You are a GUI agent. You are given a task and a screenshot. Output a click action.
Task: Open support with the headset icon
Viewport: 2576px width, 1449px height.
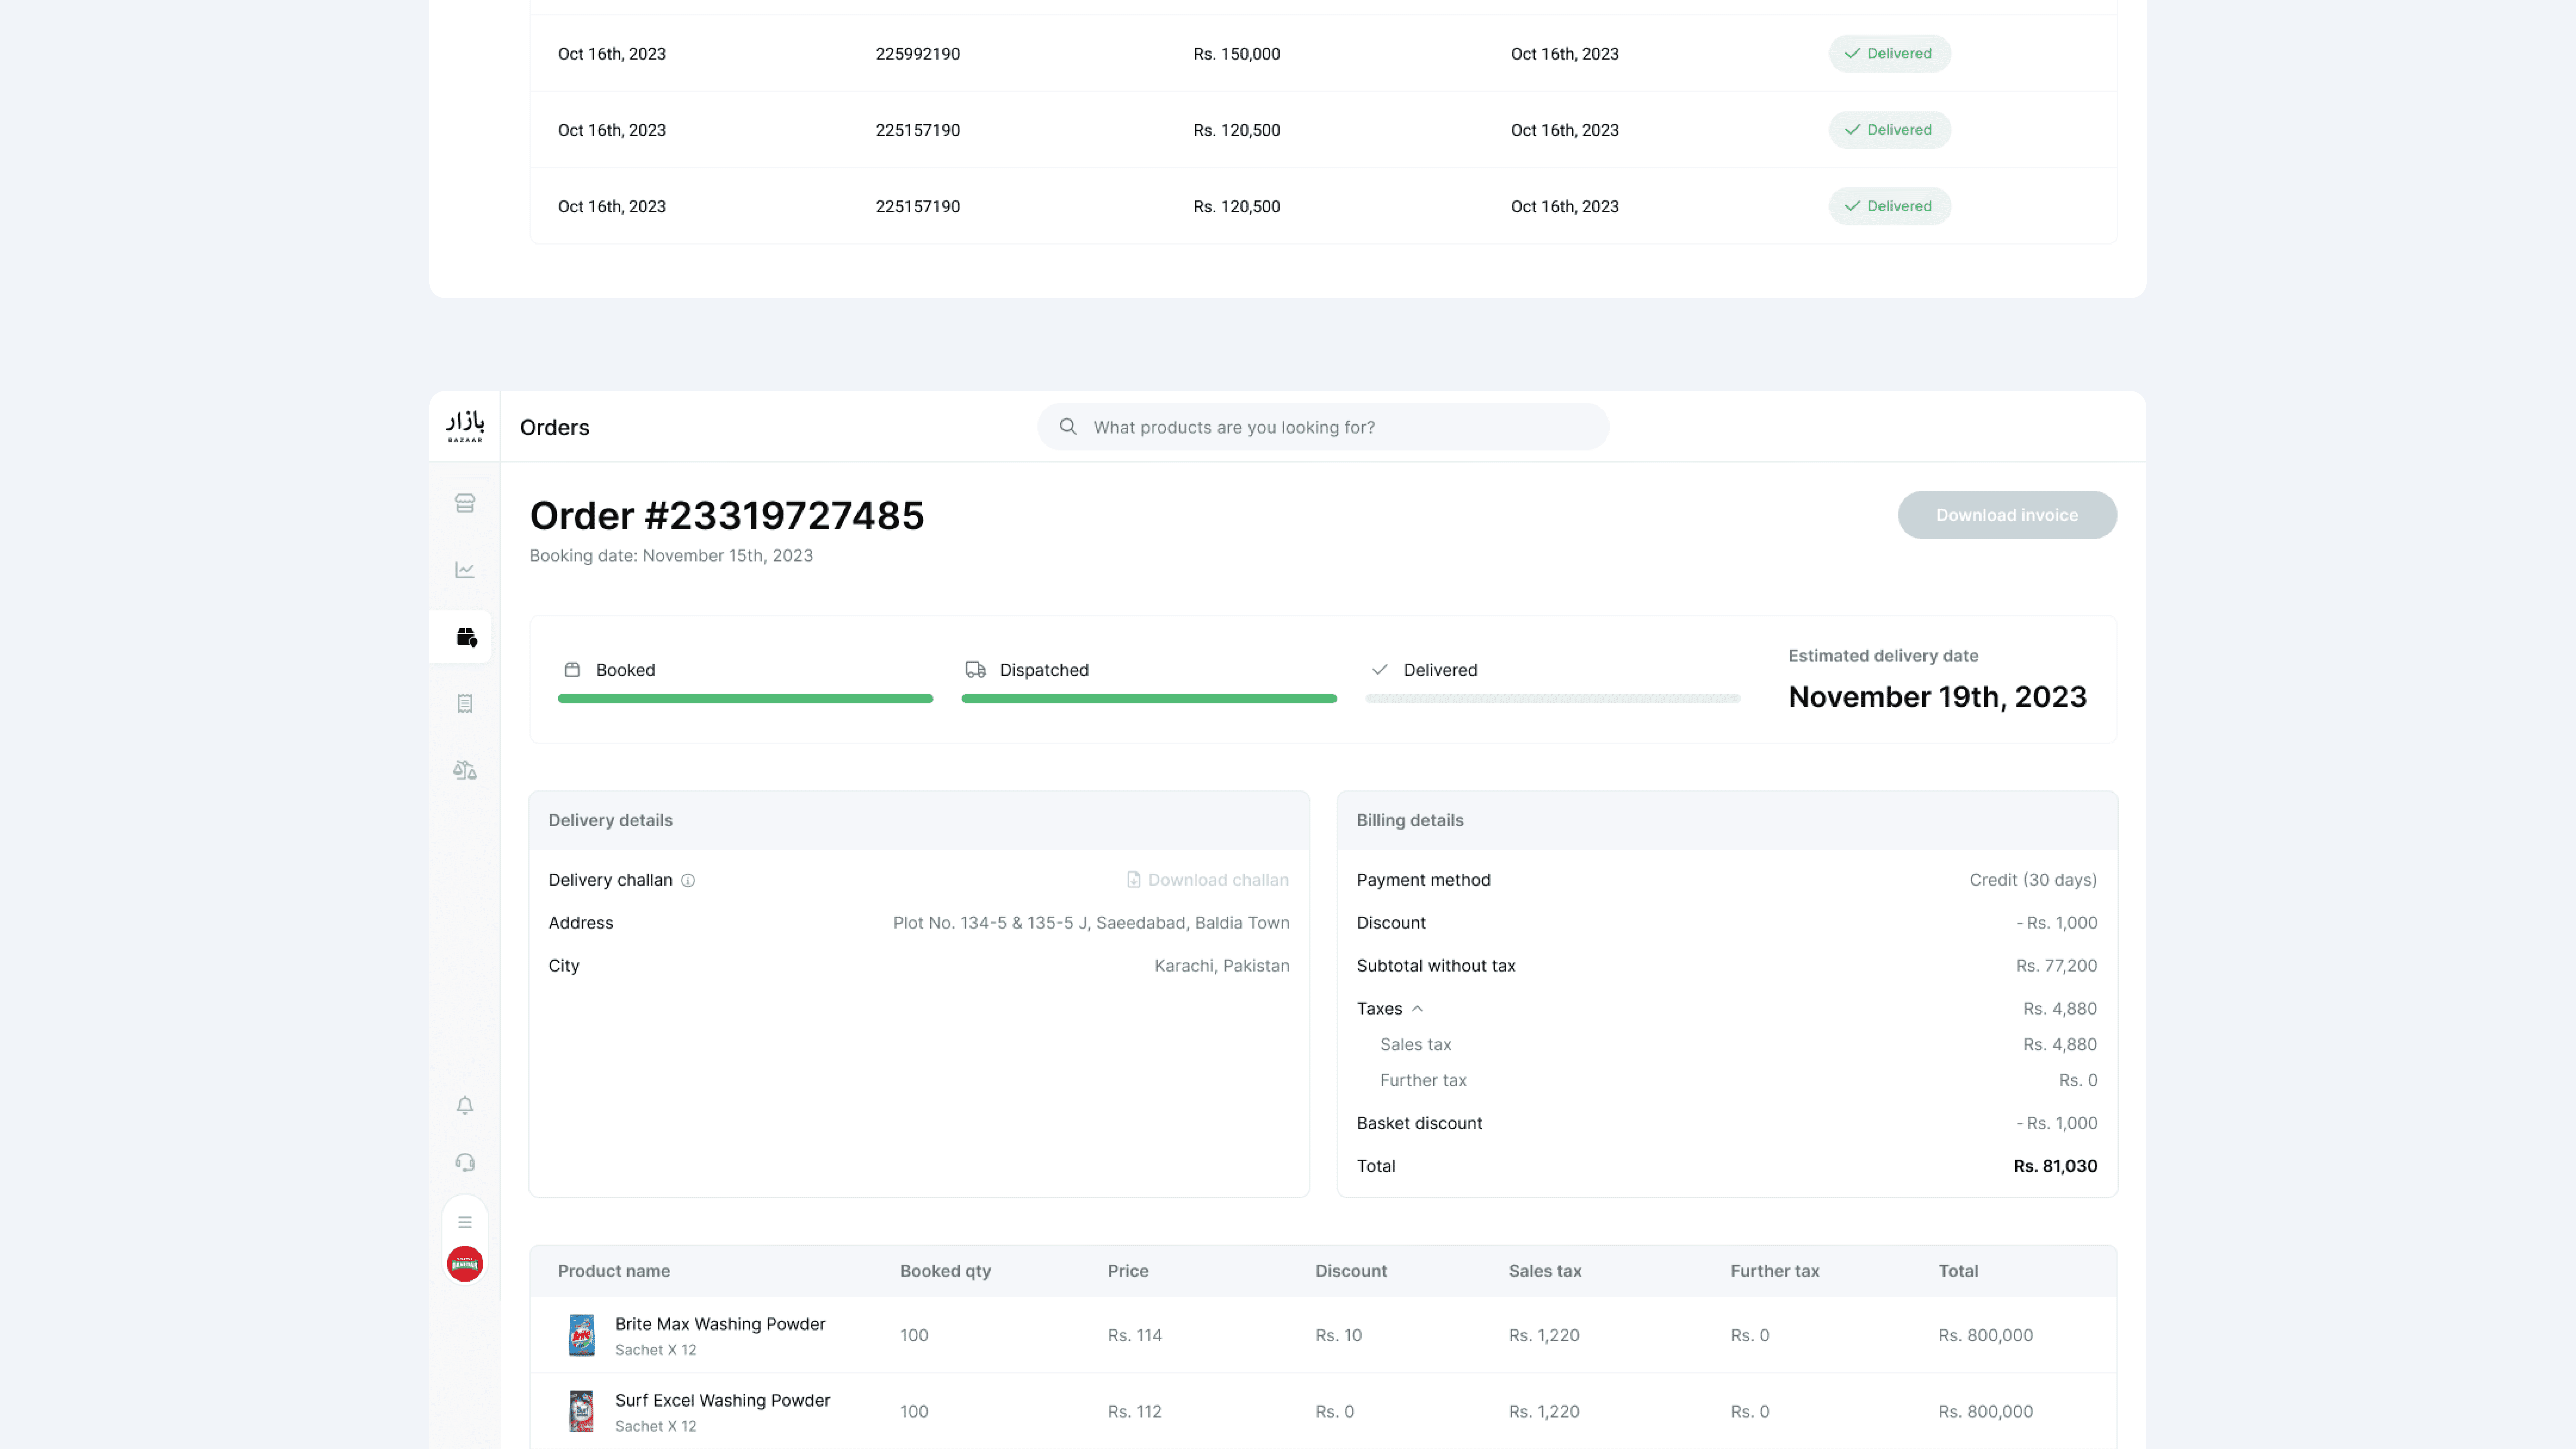coord(465,1162)
